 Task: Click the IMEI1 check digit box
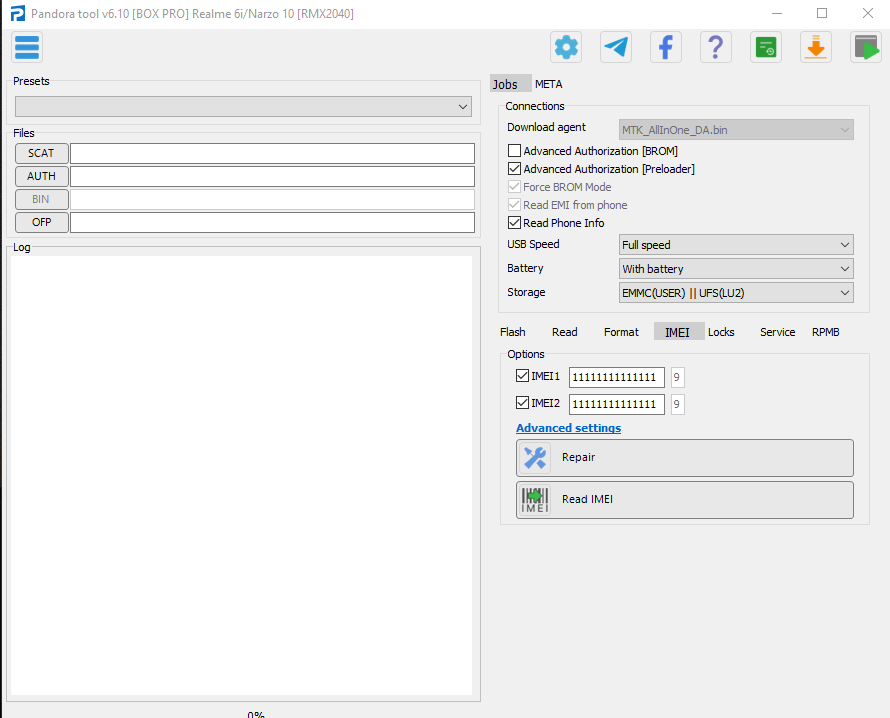[677, 377]
